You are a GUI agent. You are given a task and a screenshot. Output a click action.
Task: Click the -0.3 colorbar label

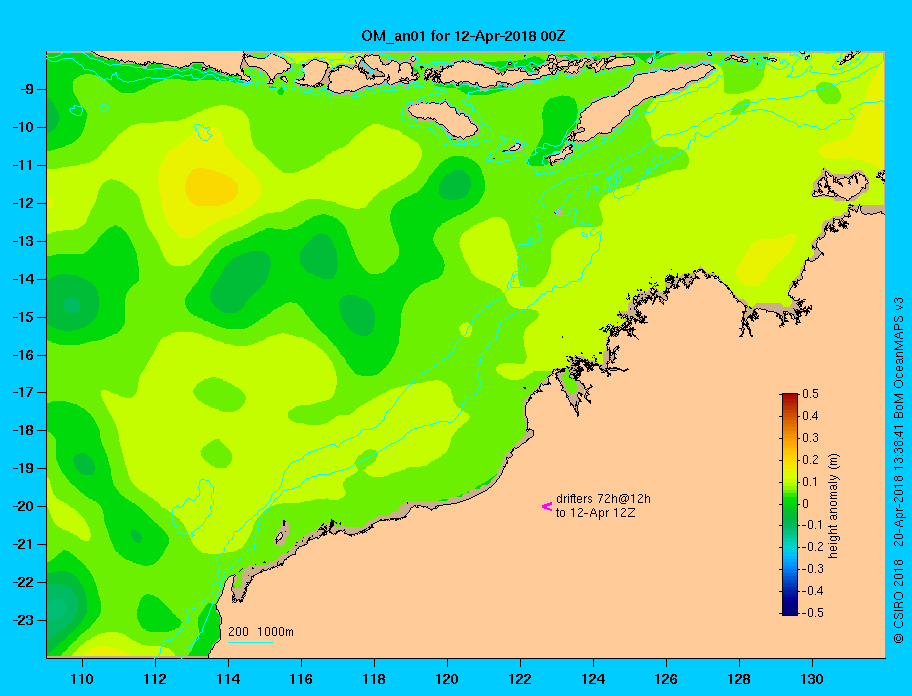813,569
